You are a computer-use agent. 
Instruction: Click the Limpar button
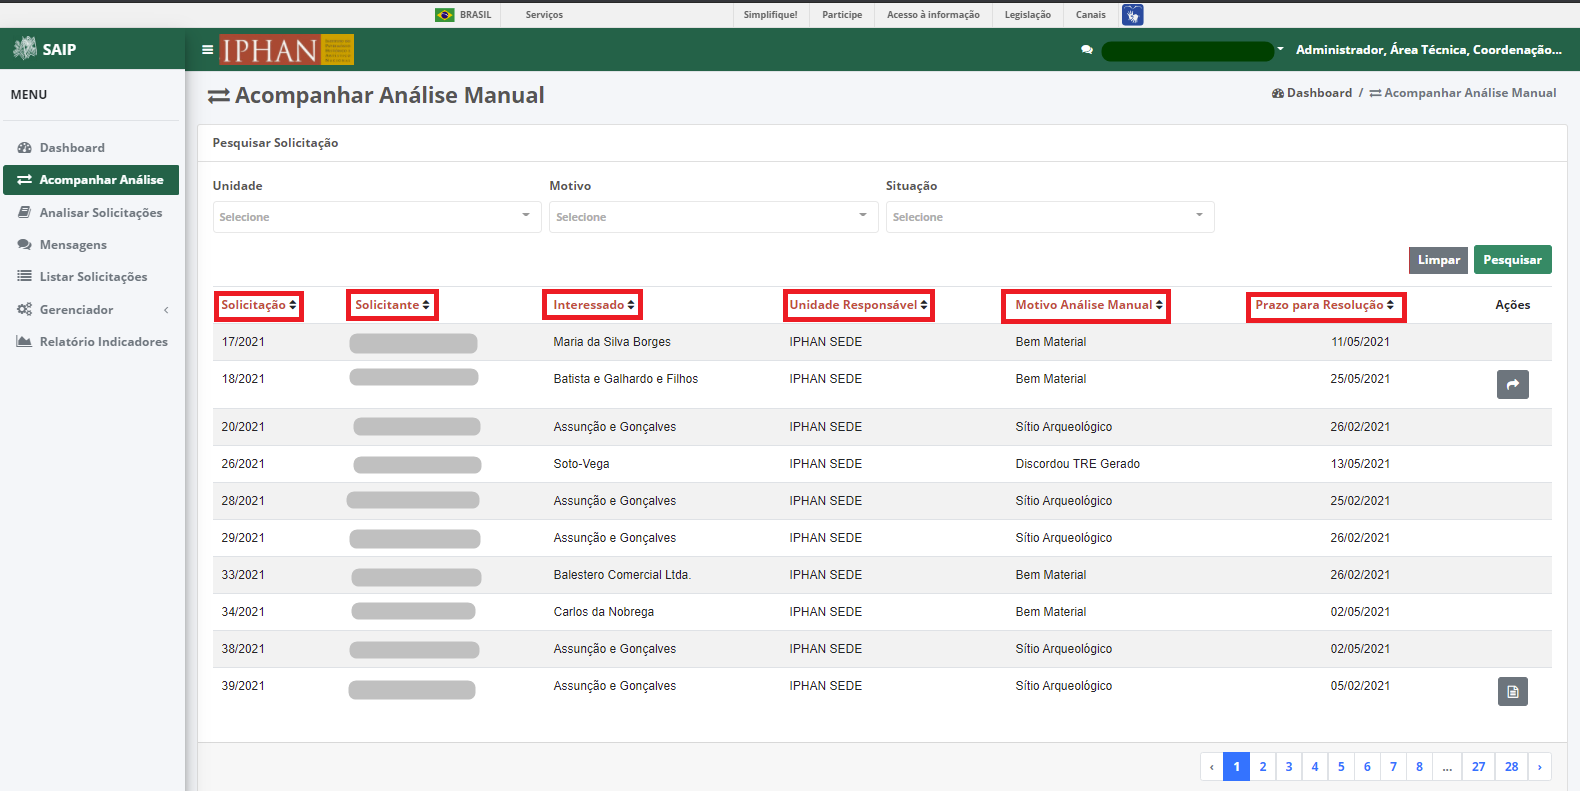point(1438,260)
